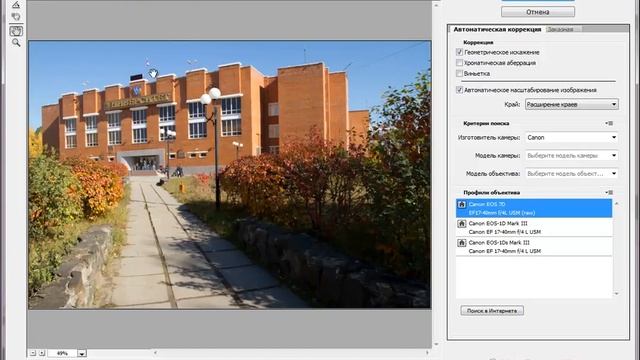Image resolution: width=640 pixels, height=360 pixels.
Task: Enable the Хроматическая аберрация checkbox
Action: tap(459, 63)
